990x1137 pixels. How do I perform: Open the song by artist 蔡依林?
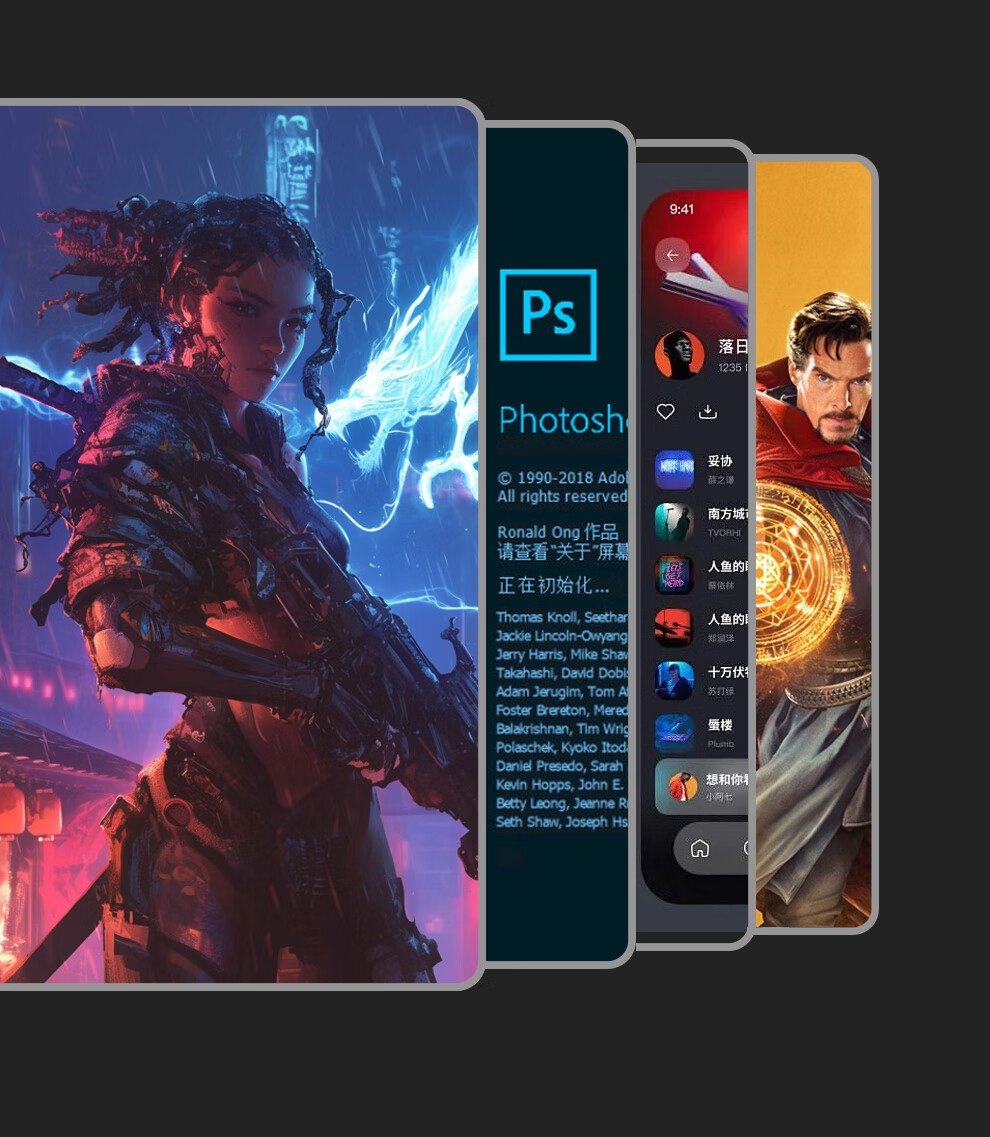(701, 575)
